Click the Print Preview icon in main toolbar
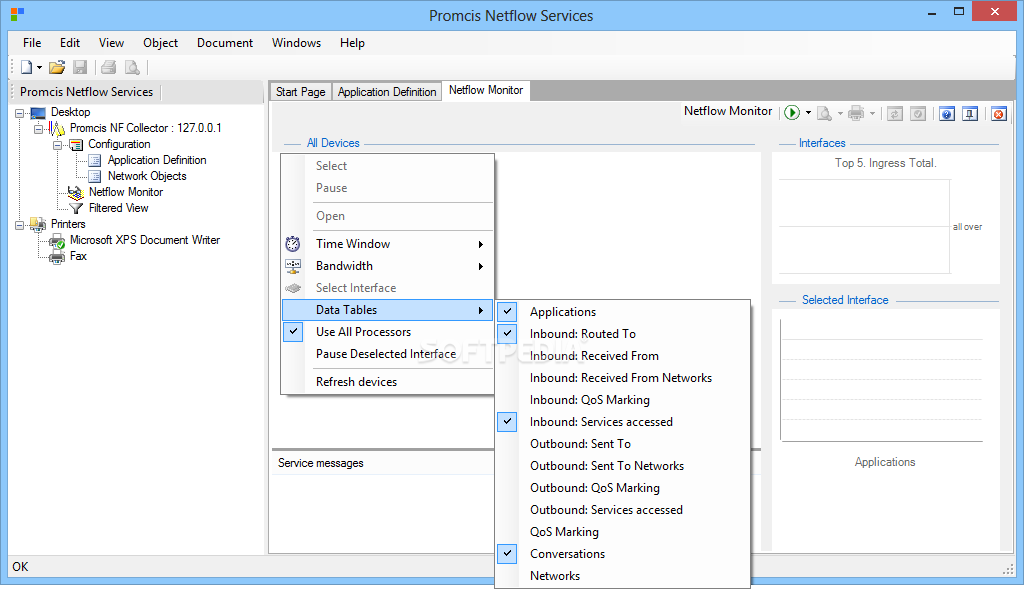 tap(132, 67)
